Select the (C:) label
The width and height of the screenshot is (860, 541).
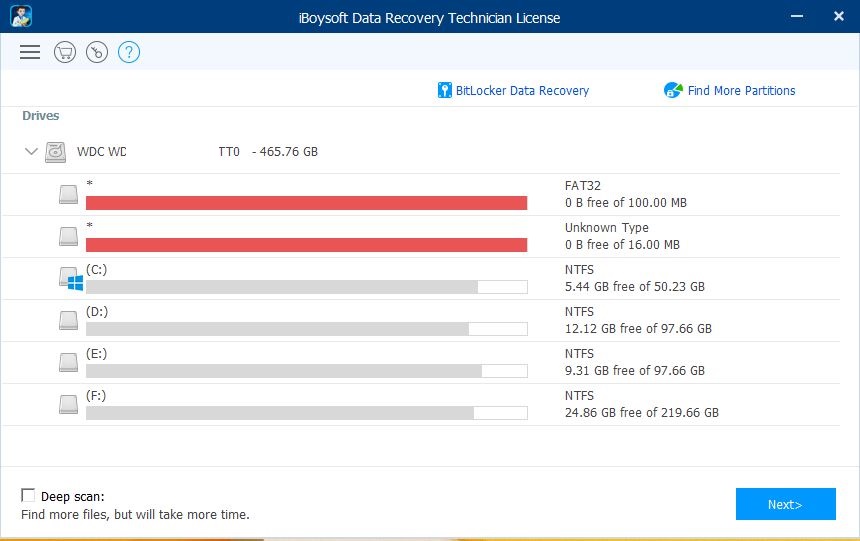tap(97, 269)
